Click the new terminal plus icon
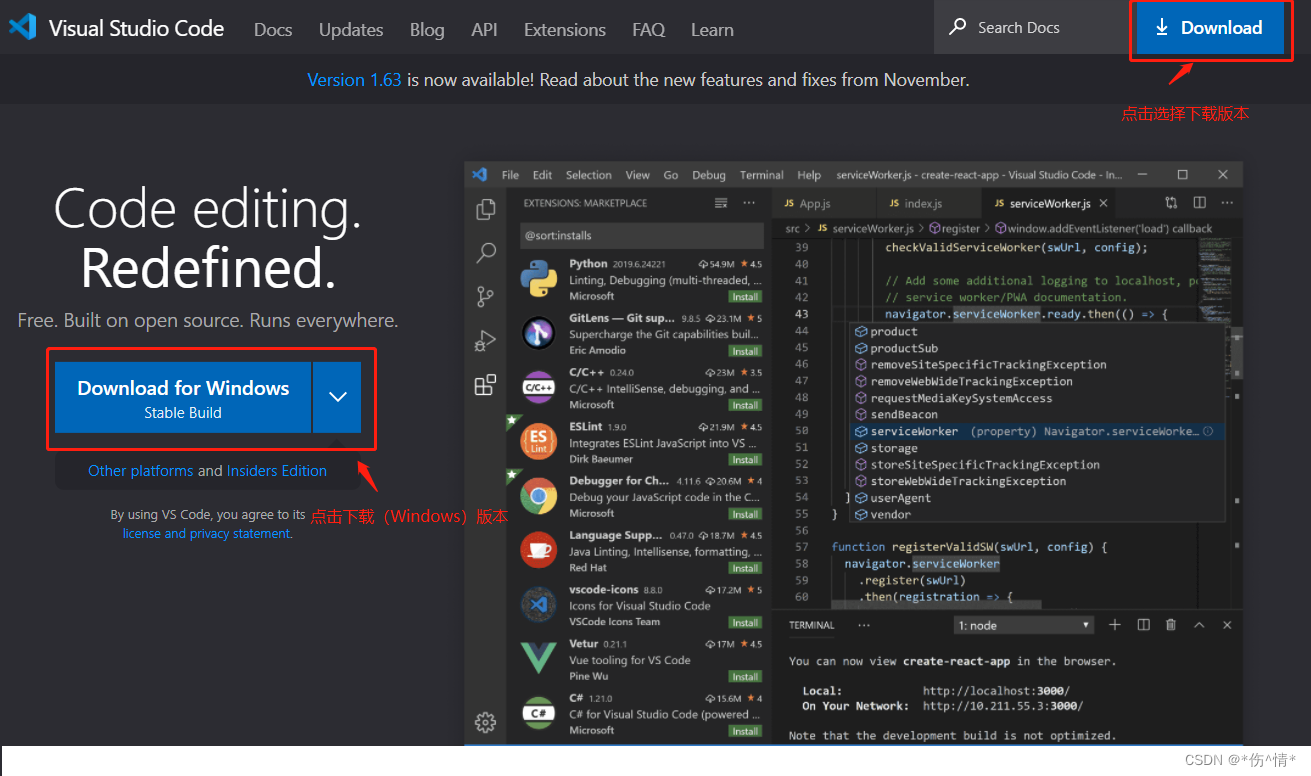The height and width of the screenshot is (776, 1311). [1115, 625]
